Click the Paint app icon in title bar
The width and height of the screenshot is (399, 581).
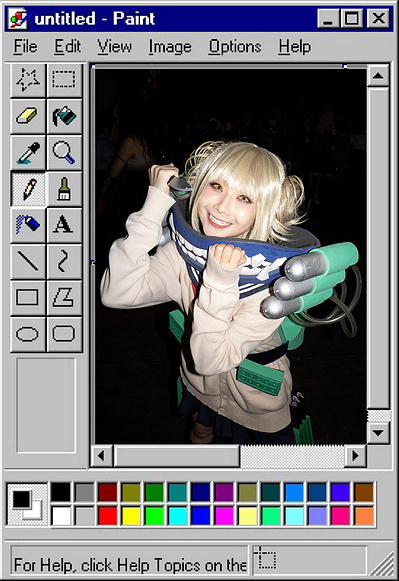coord(18,19)
